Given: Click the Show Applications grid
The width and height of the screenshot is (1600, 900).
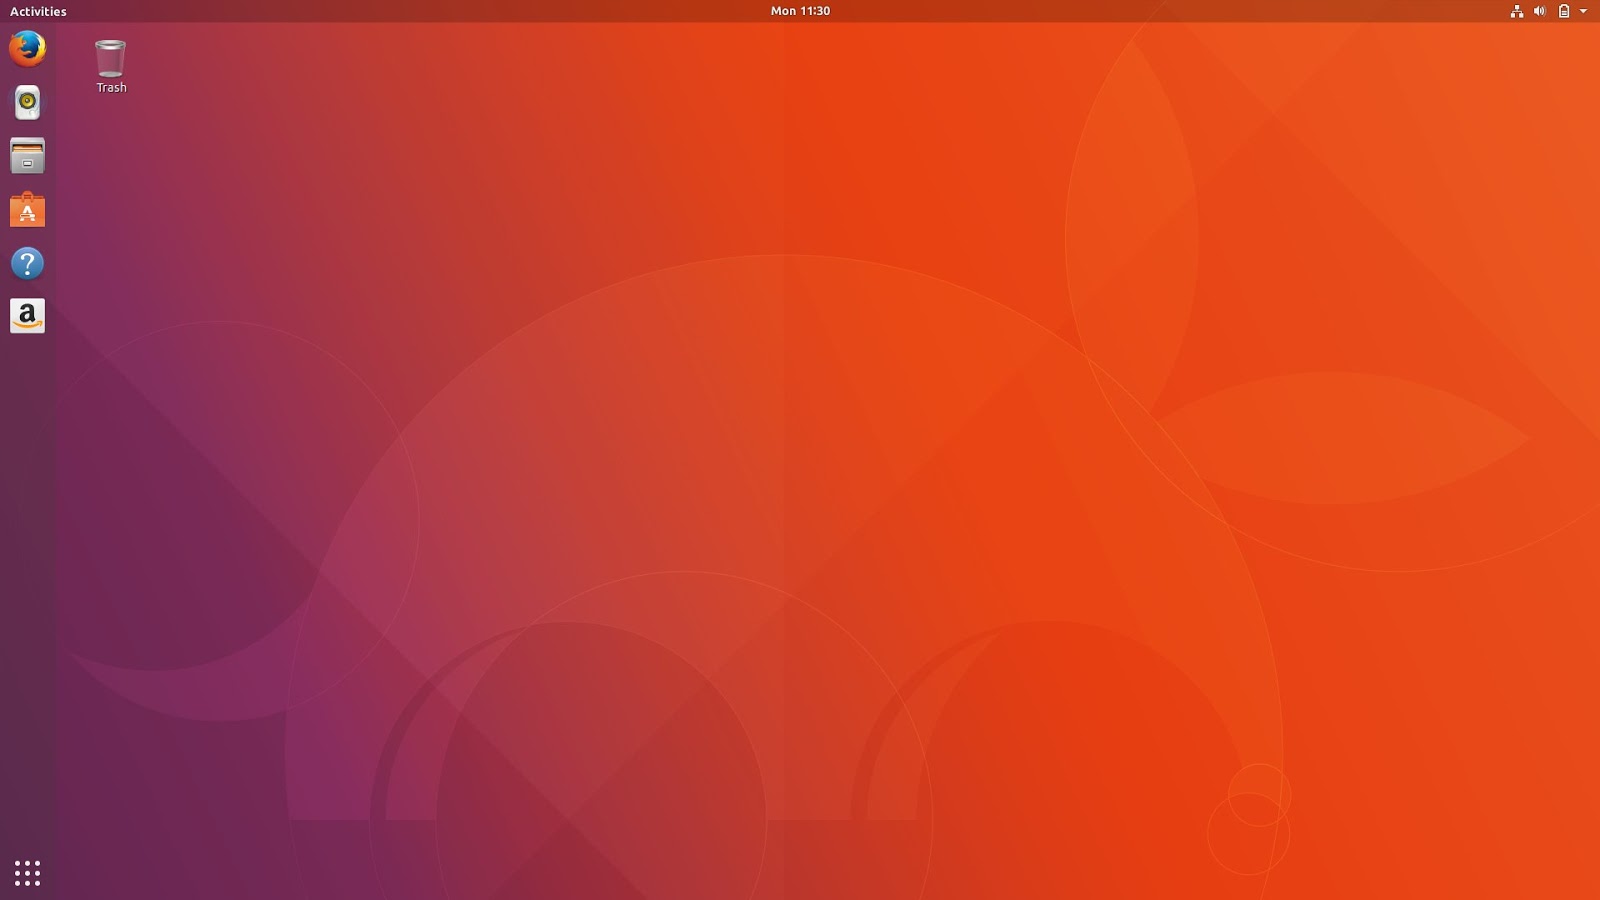Looking at the screenshot, I should (x=27, y=872).
